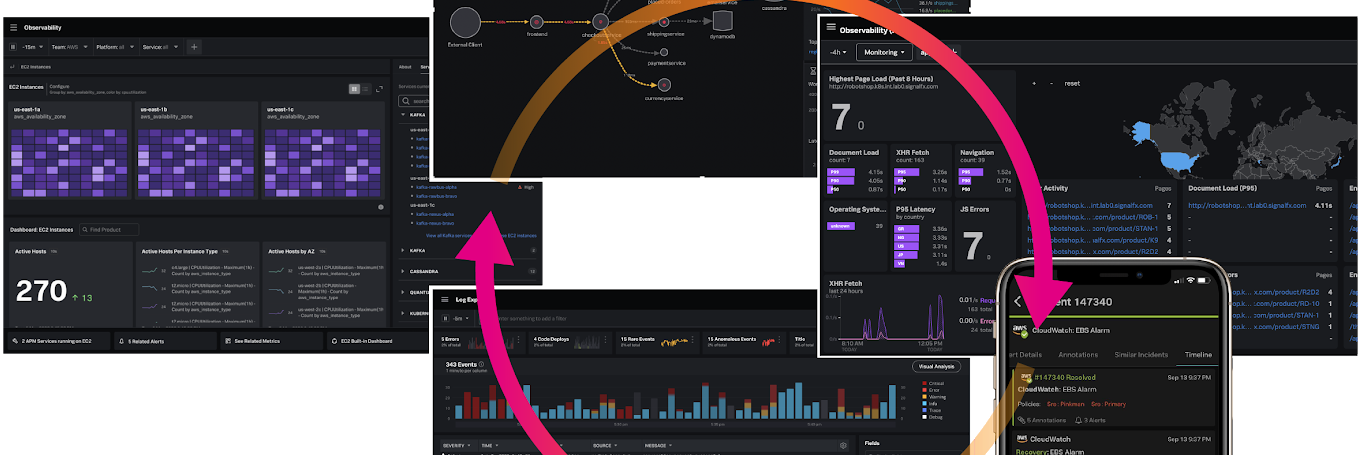This screenshot has width=1358, height=455.
Task: Open Timeline tab on phone incident
Action: [1198, 354]
